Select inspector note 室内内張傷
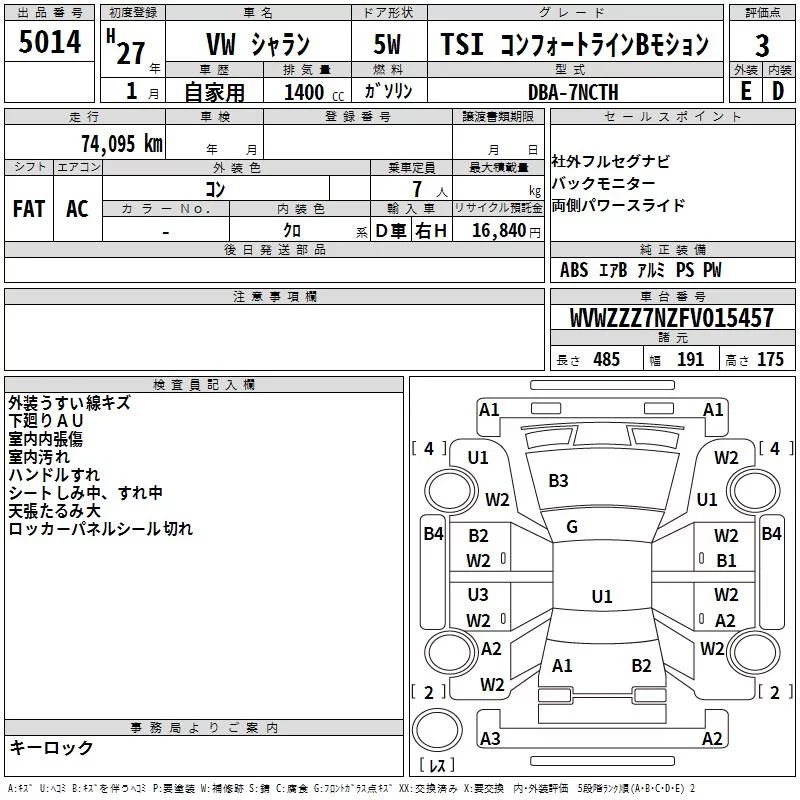This screenshot has width=800, height=800. [x=45, y=439]
